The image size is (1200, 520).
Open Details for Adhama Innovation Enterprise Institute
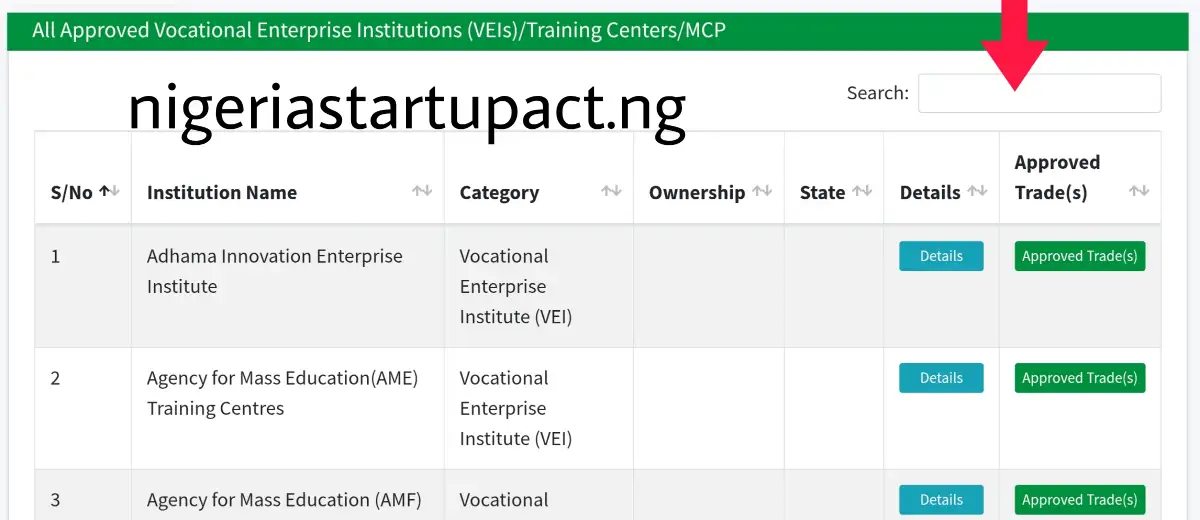pos(941,256)
